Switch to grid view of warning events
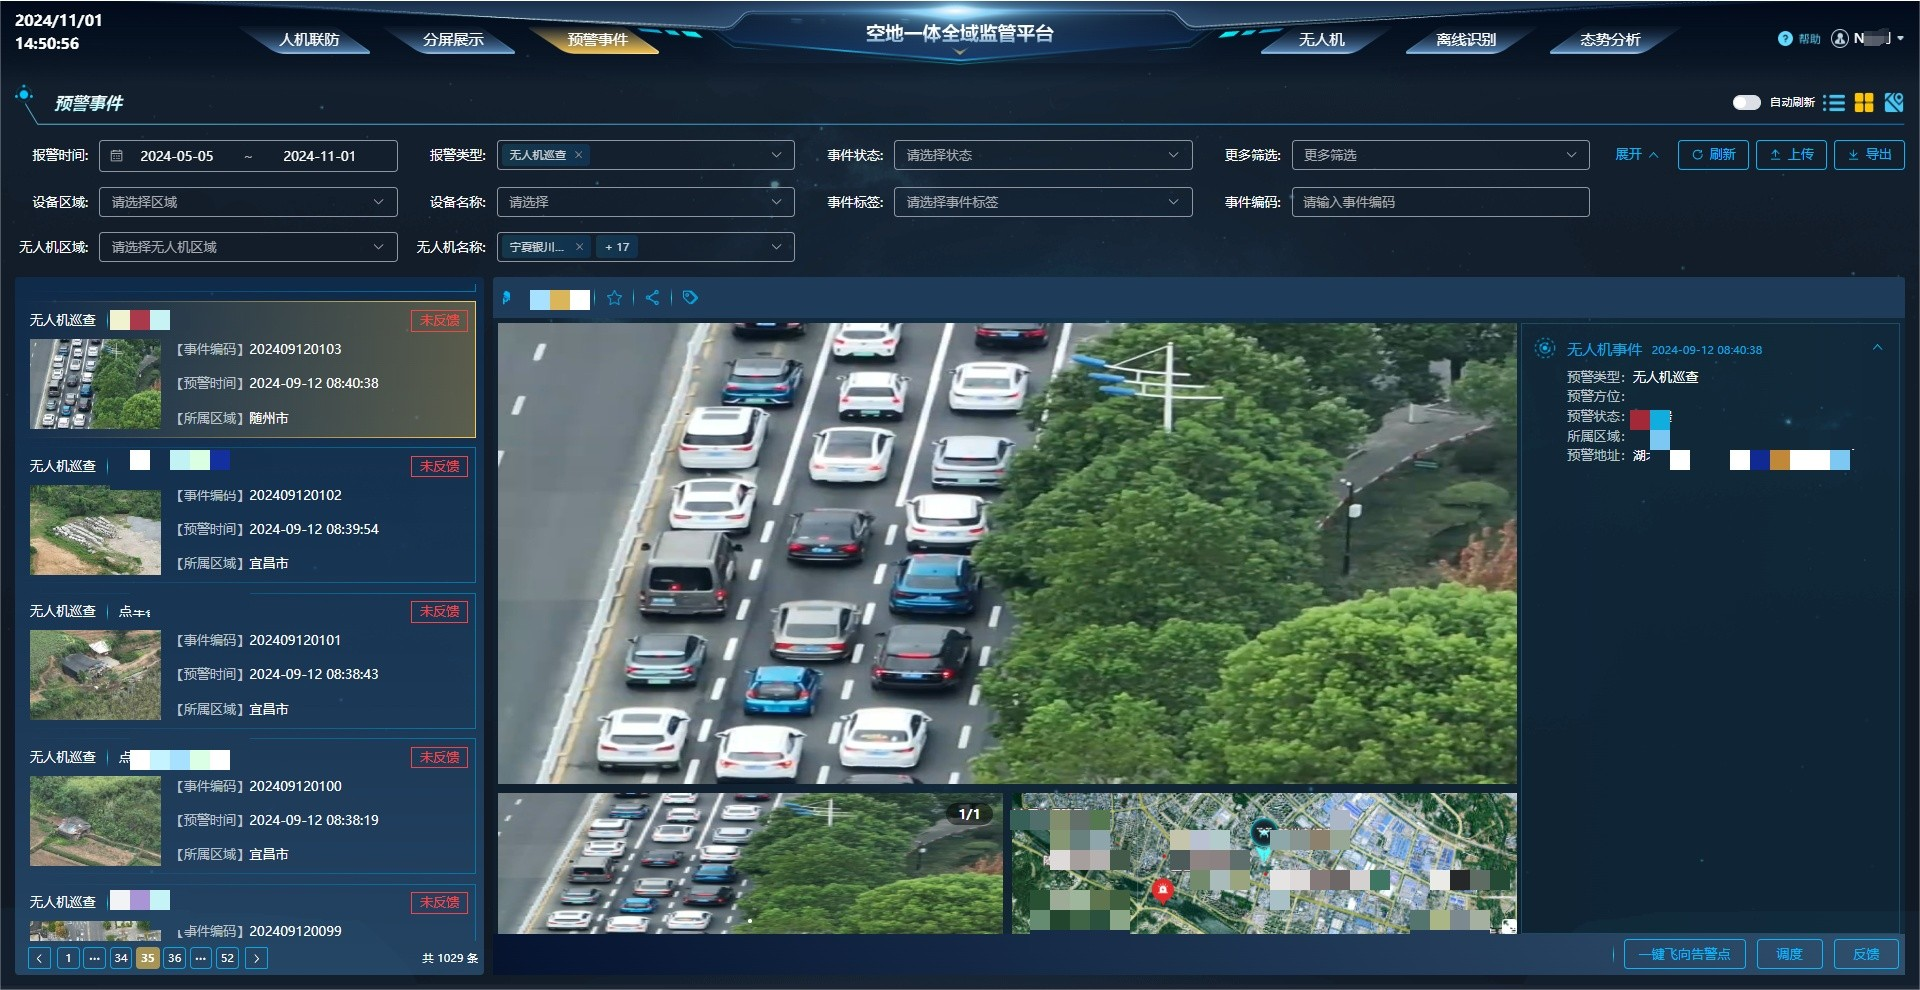Image resolution: width=1920 pixels, height=990 pixels. click(1866, 102)
